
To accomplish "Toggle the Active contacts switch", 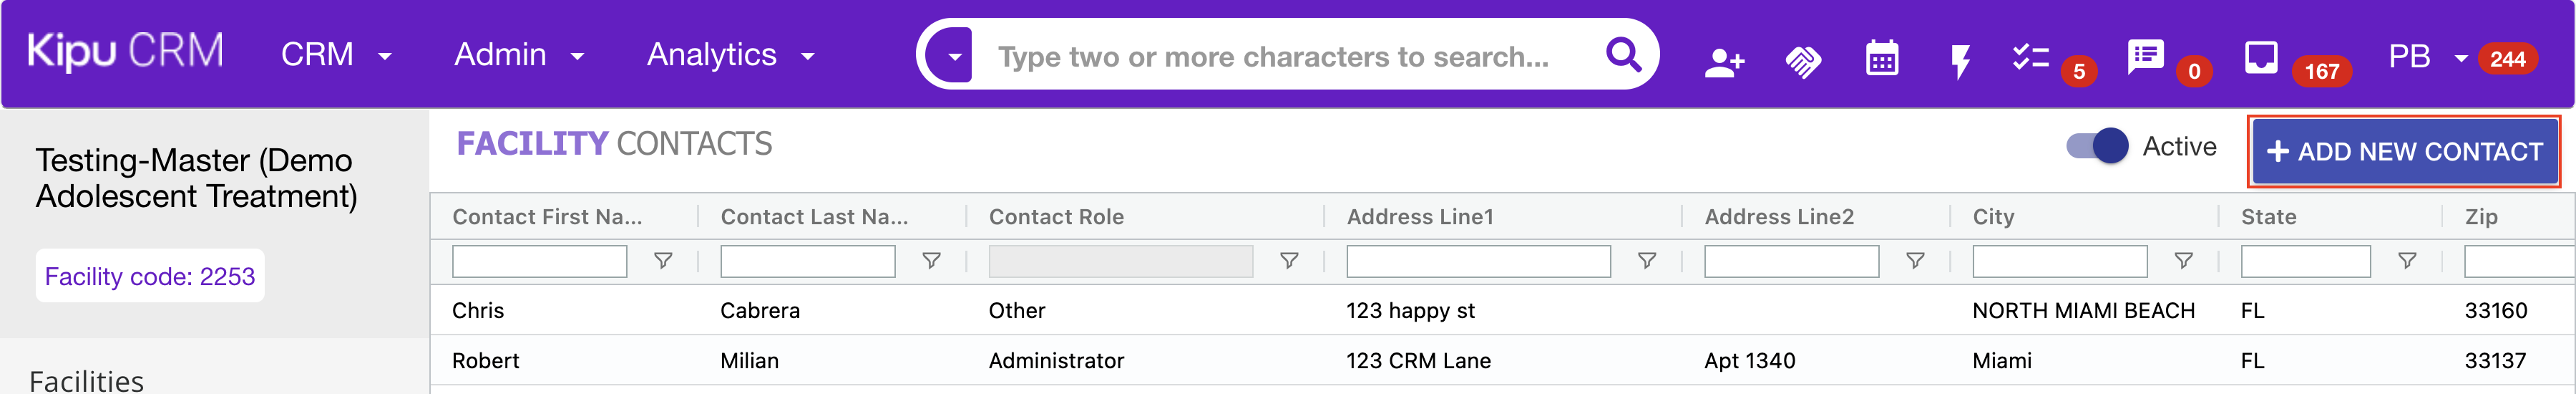I will (x=2097, y=146).
